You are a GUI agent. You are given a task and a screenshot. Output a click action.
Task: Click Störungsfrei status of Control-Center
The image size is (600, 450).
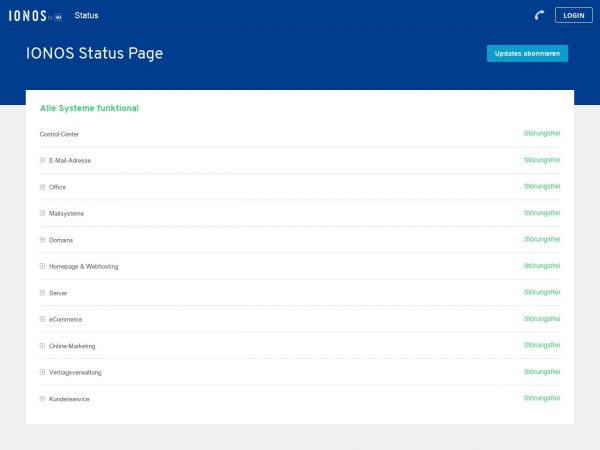(x=541, y=133)
